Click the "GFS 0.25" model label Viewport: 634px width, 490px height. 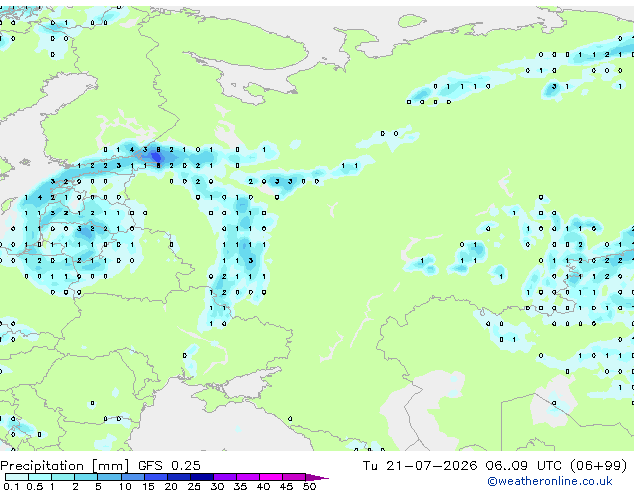coord(169,466)
